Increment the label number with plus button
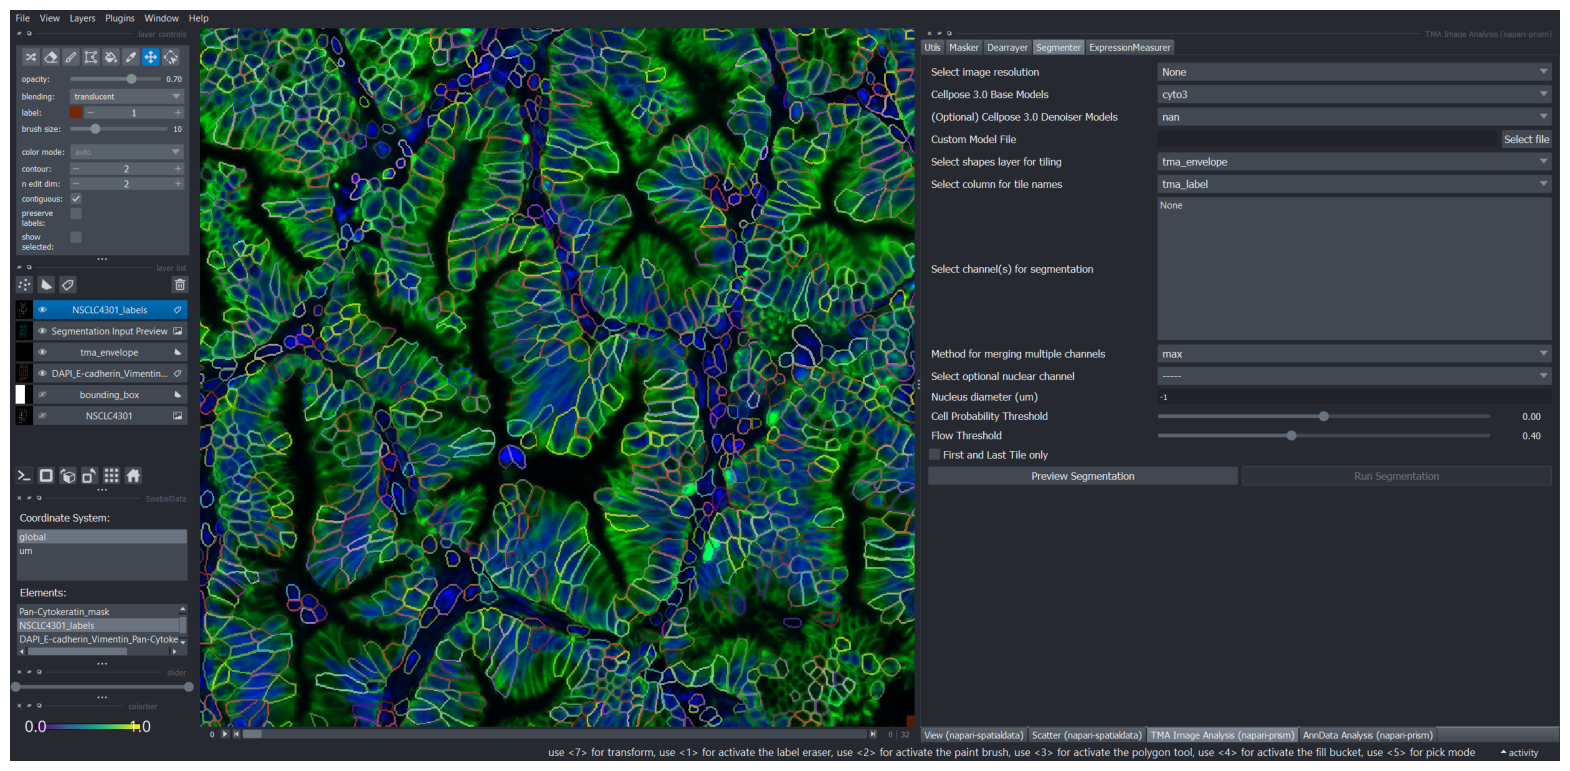 click(178, 113)
